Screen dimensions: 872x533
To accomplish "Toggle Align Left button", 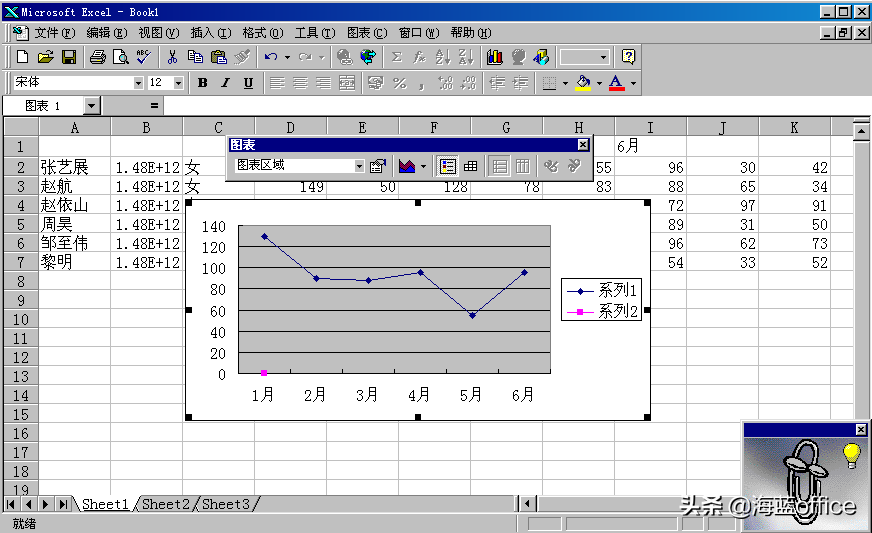I will 278,83.
